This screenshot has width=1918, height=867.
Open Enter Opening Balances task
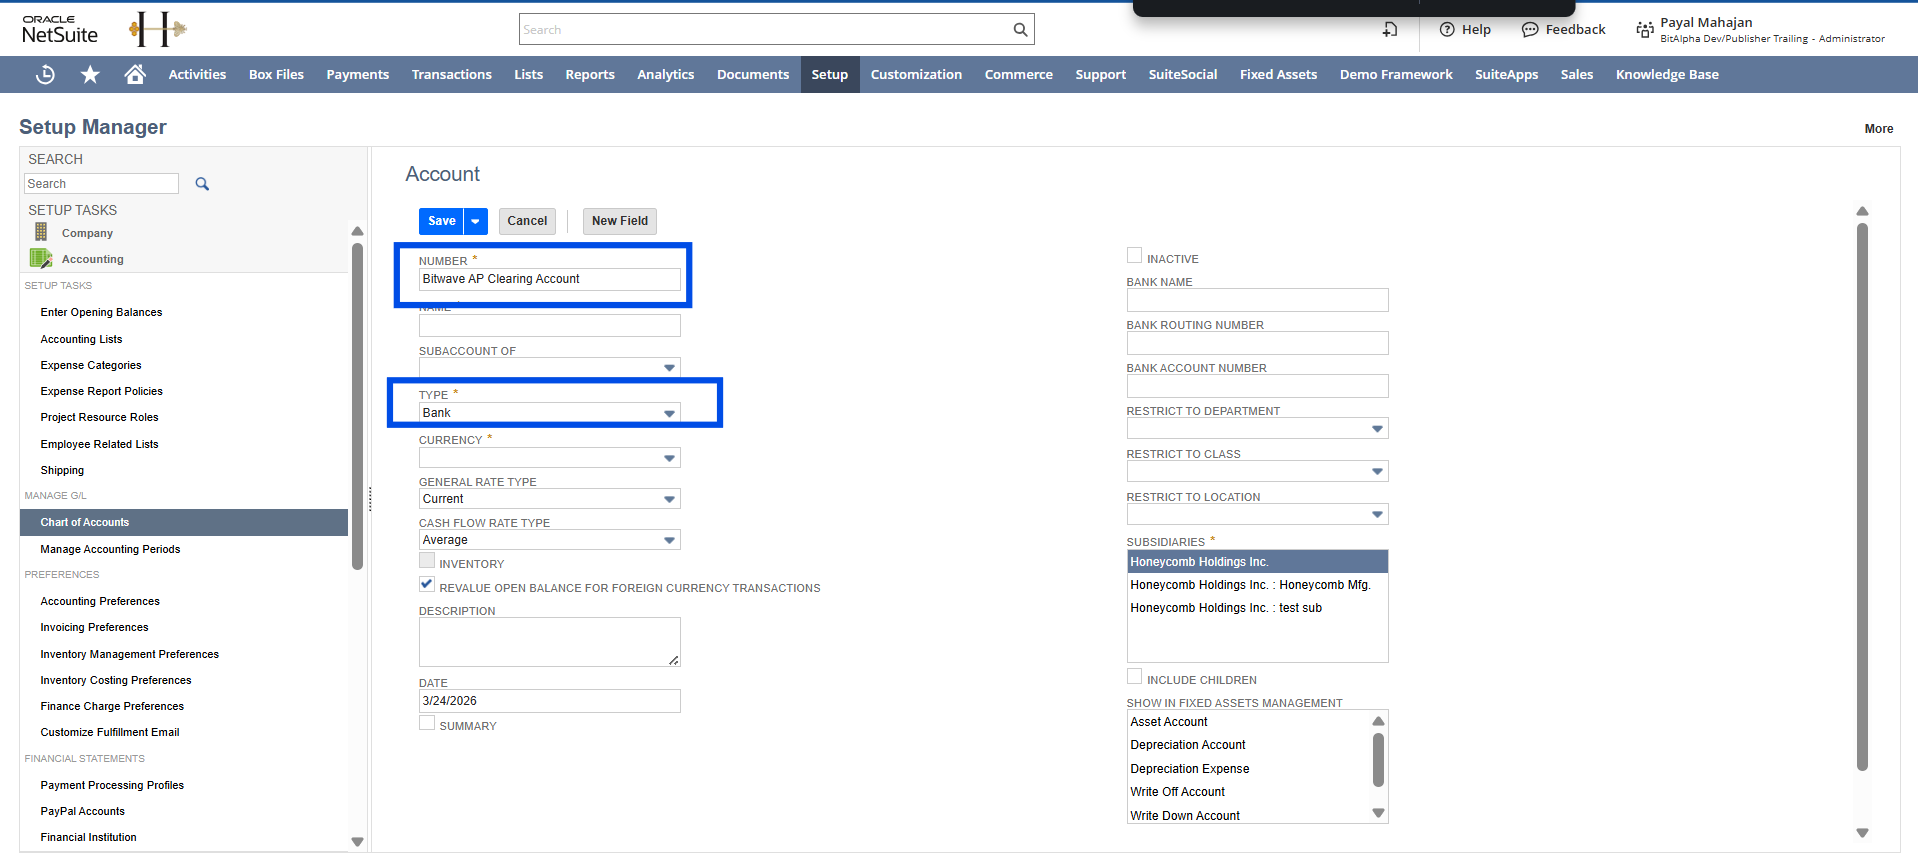(x=101, y=312)
